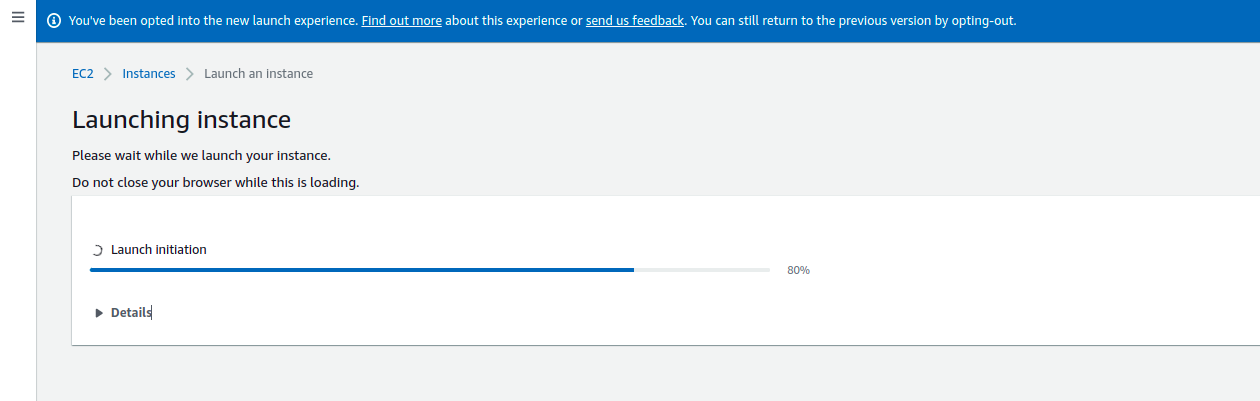Go to EC2 in the breadcrumb
The width and height of the screenshot is (1260, 401).
point(83,74)
